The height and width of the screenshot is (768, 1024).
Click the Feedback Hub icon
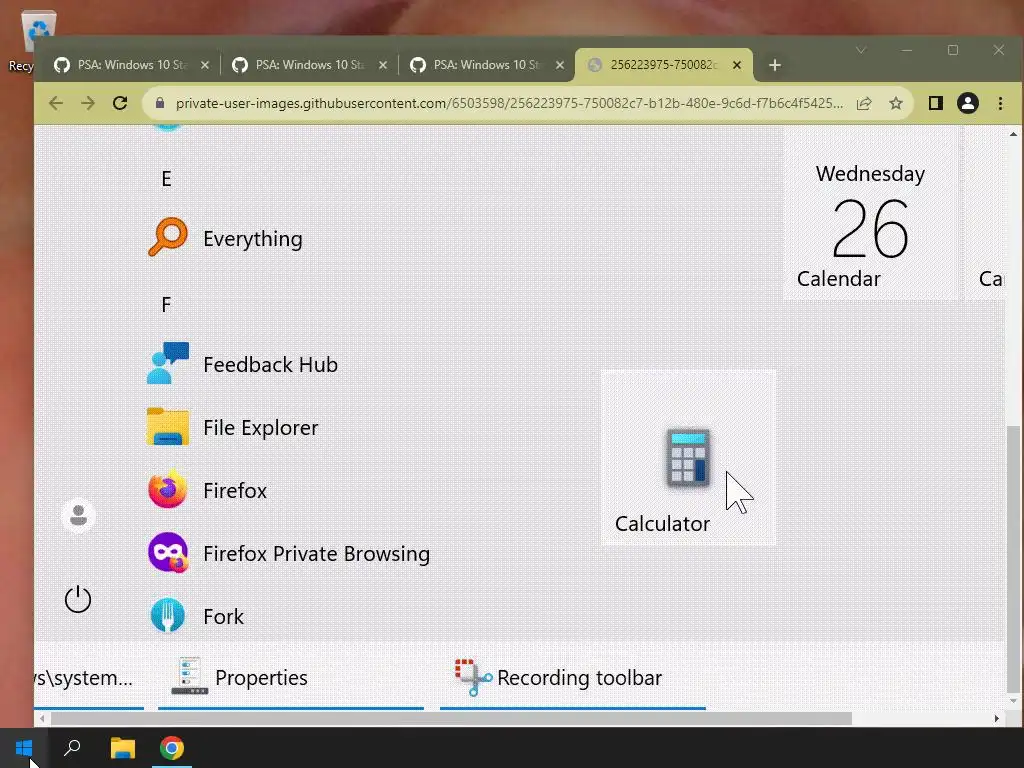[x=167, y=363]
